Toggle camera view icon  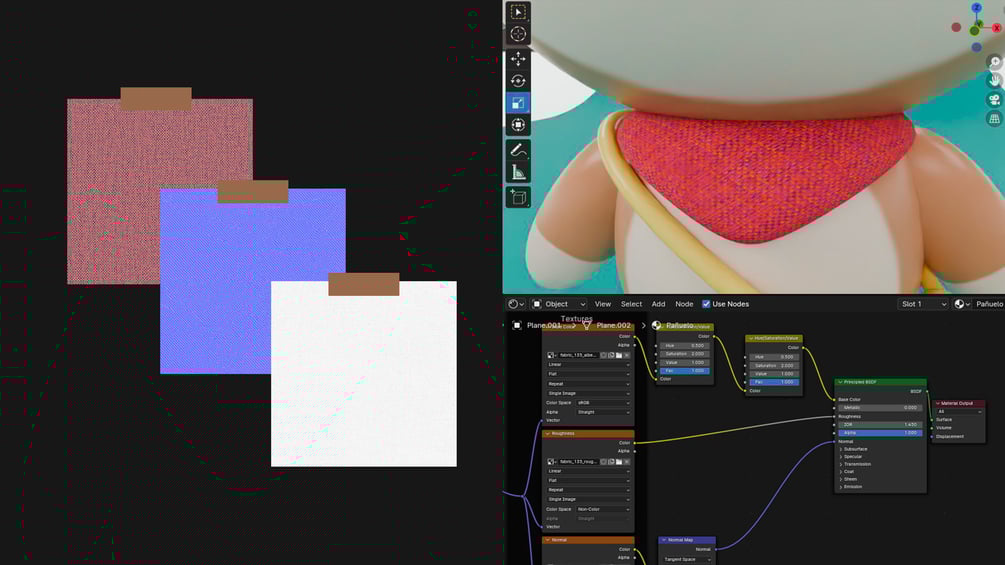995,99
